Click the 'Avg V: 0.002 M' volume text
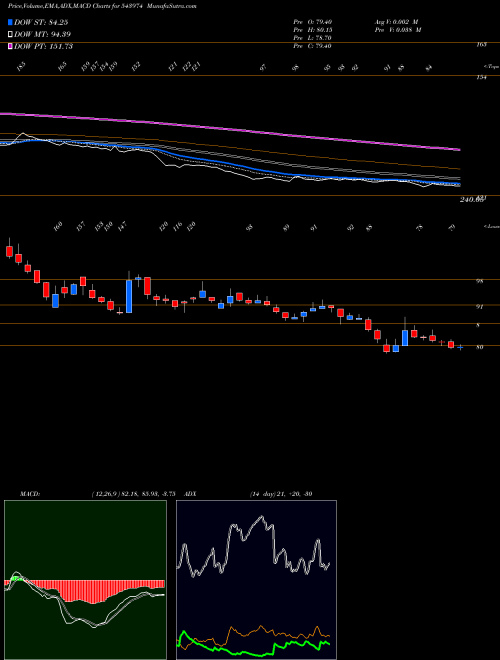Image resolution: width=500 pixels, height=660 pixels. click(x=397, y=22)
